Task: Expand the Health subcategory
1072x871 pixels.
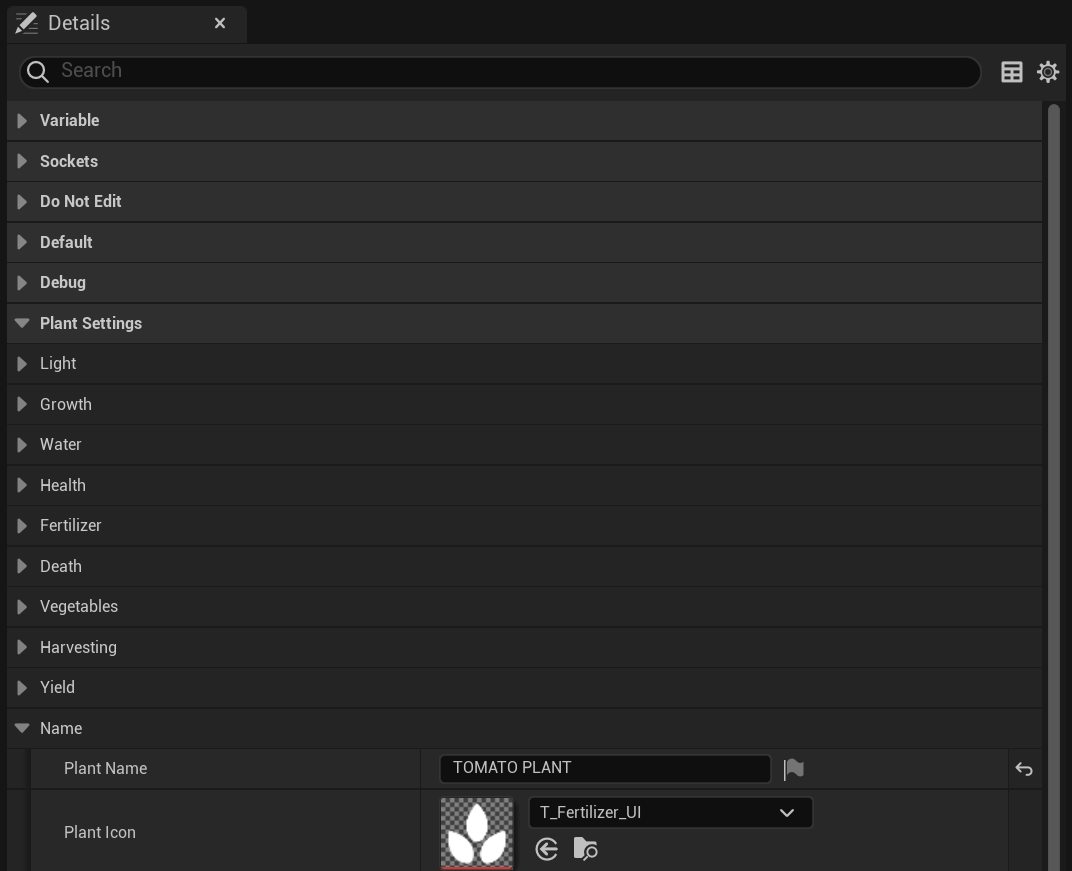Action: tap(22, 485)
